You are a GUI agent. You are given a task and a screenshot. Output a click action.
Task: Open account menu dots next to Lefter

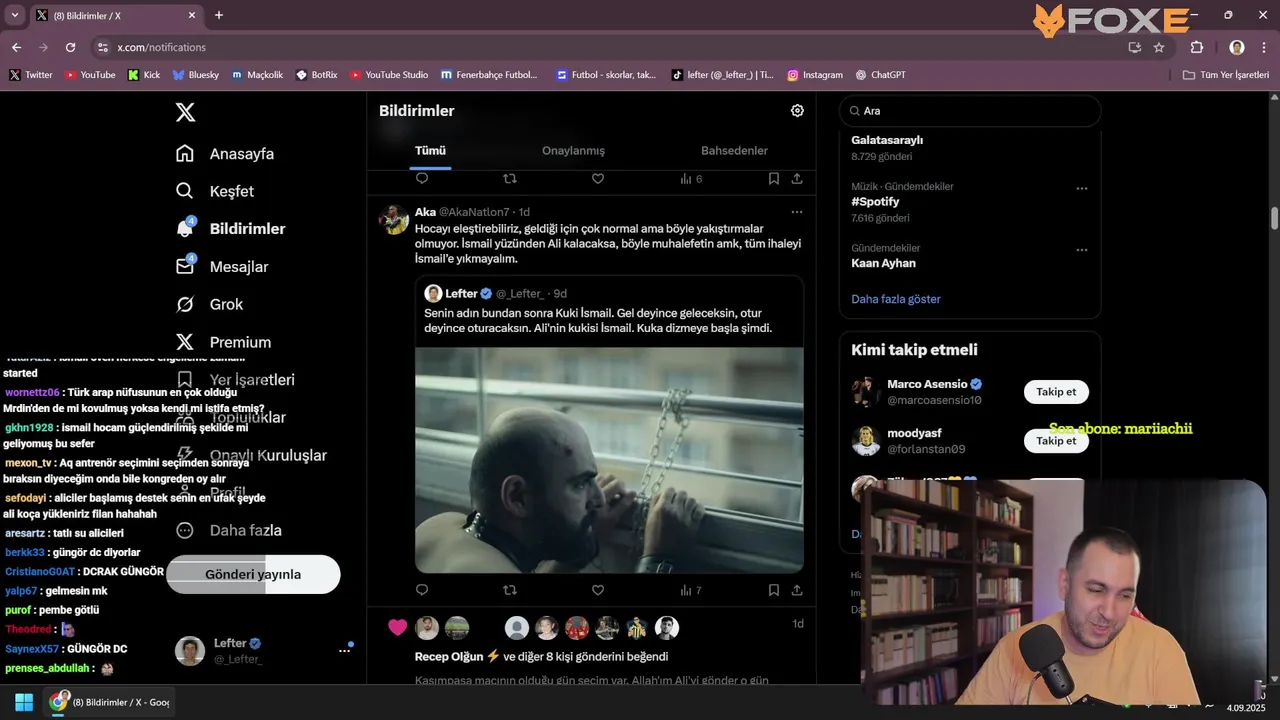click(x=344, y=650)
